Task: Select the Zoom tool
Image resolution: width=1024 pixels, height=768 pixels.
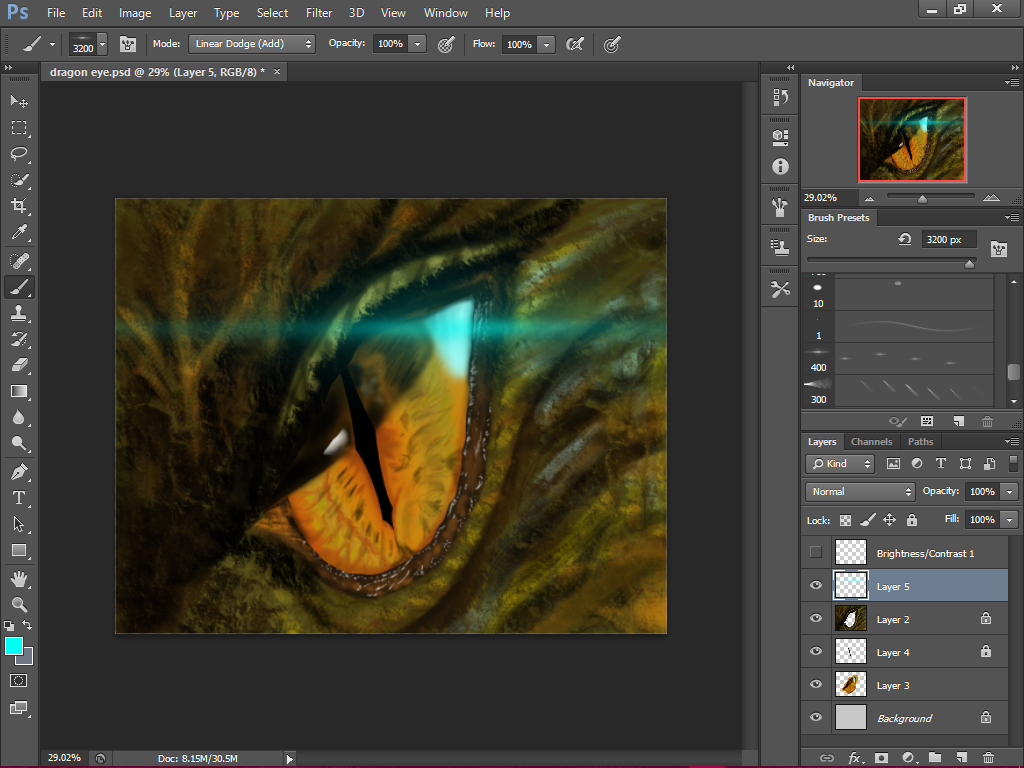Action: point(20,602)
